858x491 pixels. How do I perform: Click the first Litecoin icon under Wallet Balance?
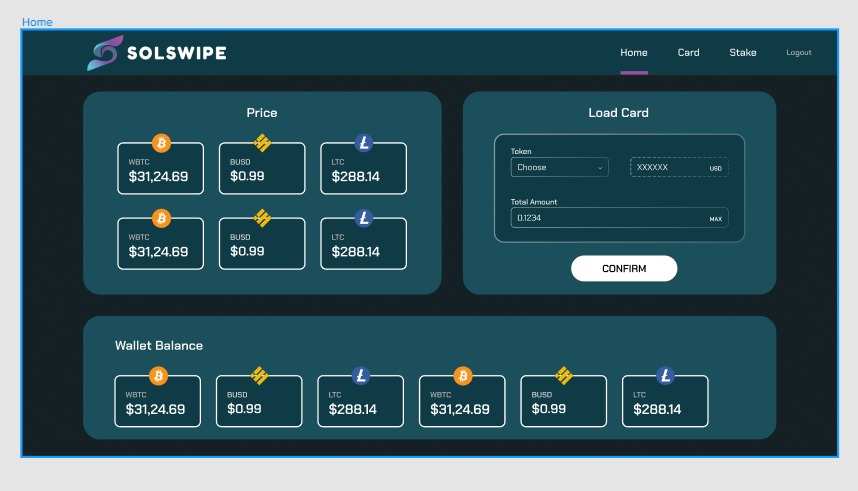[361, 376]
